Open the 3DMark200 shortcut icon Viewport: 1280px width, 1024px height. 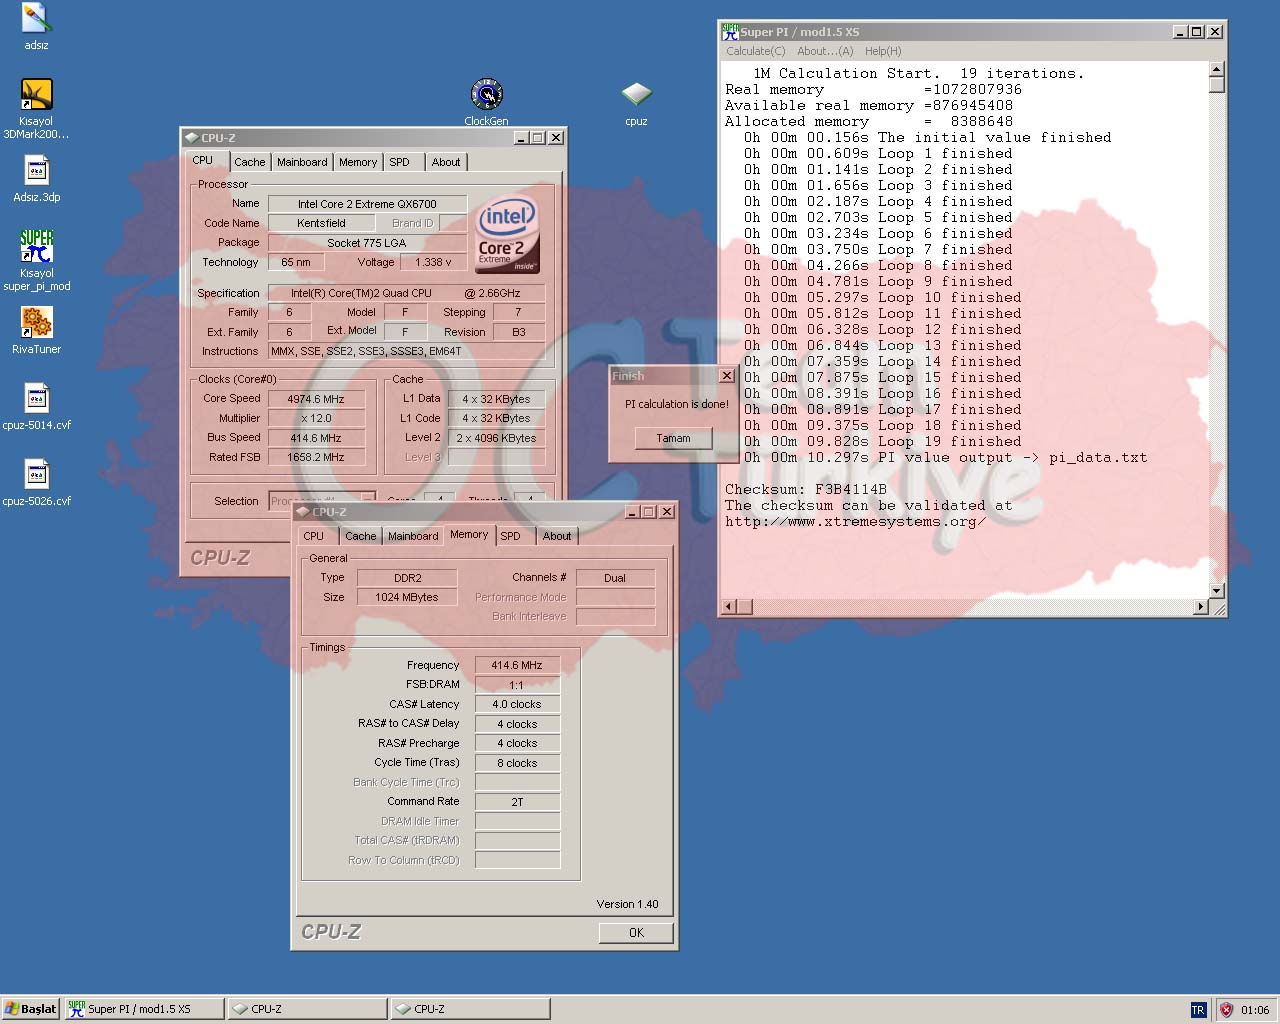tap(36, 94)
